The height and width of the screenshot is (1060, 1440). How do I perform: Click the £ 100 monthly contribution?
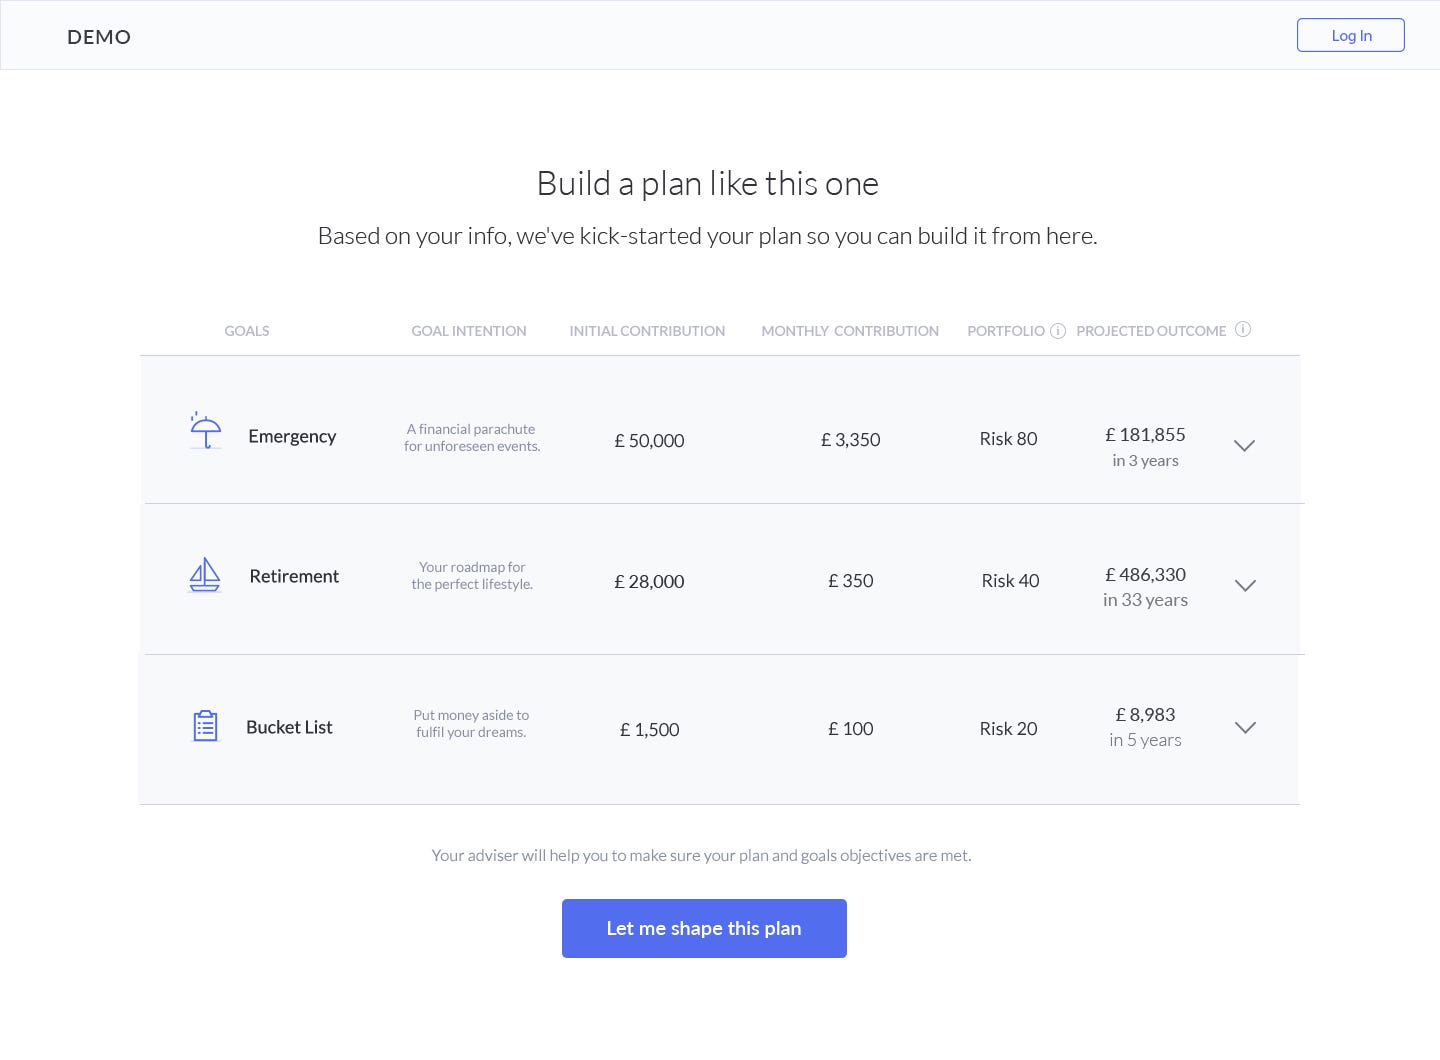click(x=851, y=729)
